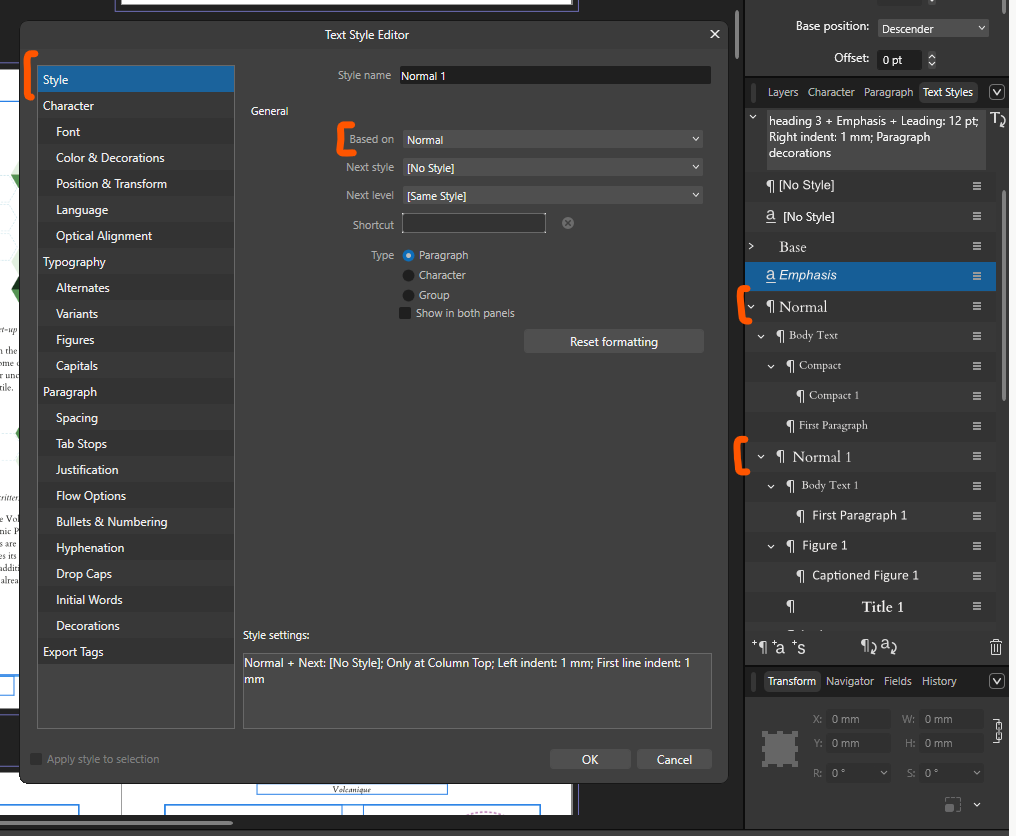Switch to the Paragraph panel tab

click(888, 92)
